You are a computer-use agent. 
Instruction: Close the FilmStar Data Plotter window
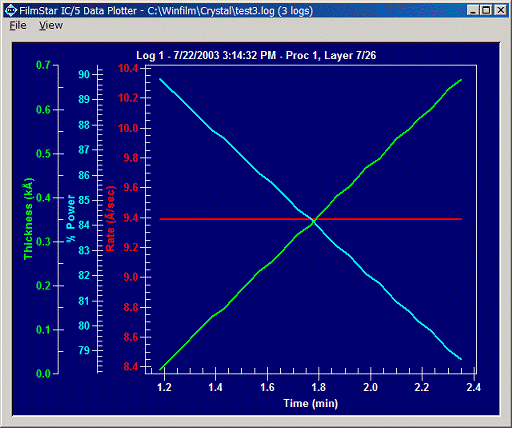tap(500, 10)
